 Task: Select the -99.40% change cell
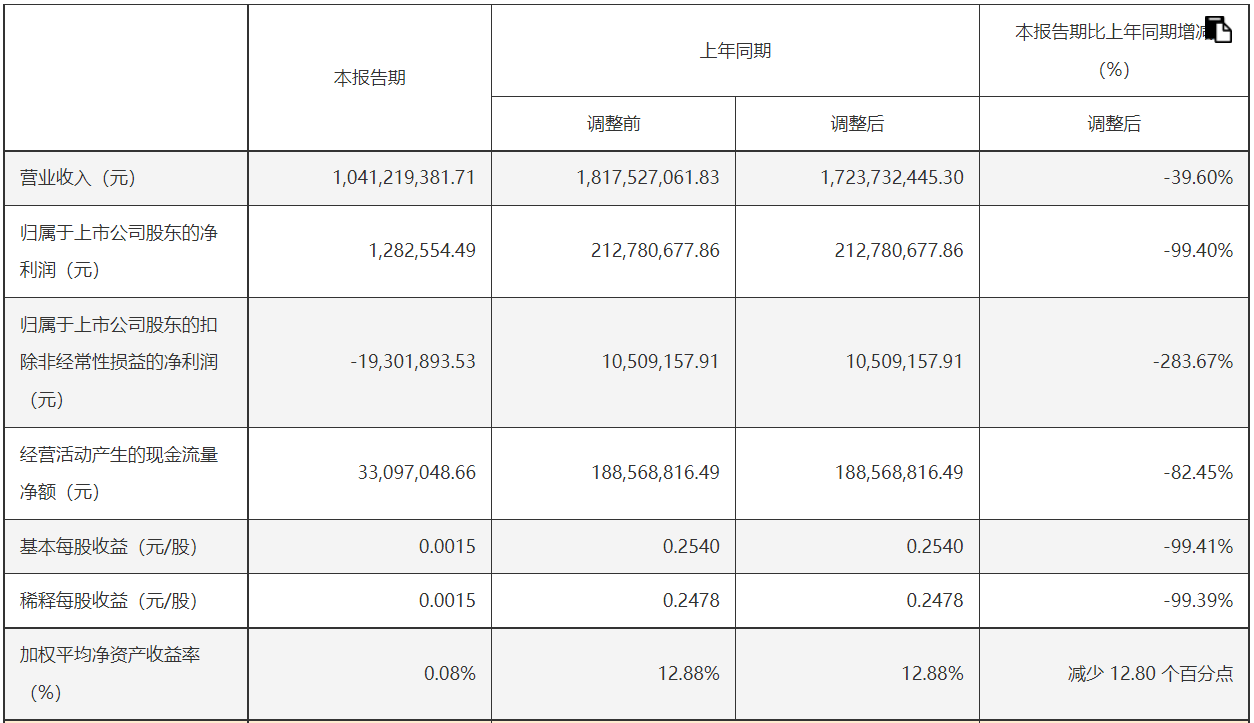(x=1198, y=251)
